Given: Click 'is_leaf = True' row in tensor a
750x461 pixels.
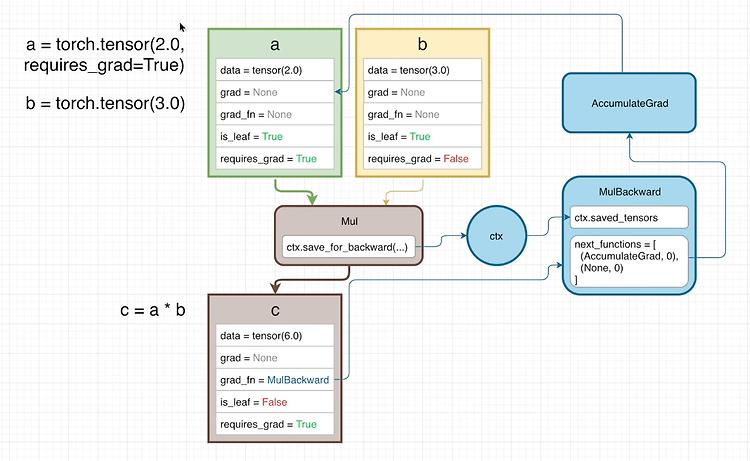Looking at the screenshot, I should tap(275, 136).
